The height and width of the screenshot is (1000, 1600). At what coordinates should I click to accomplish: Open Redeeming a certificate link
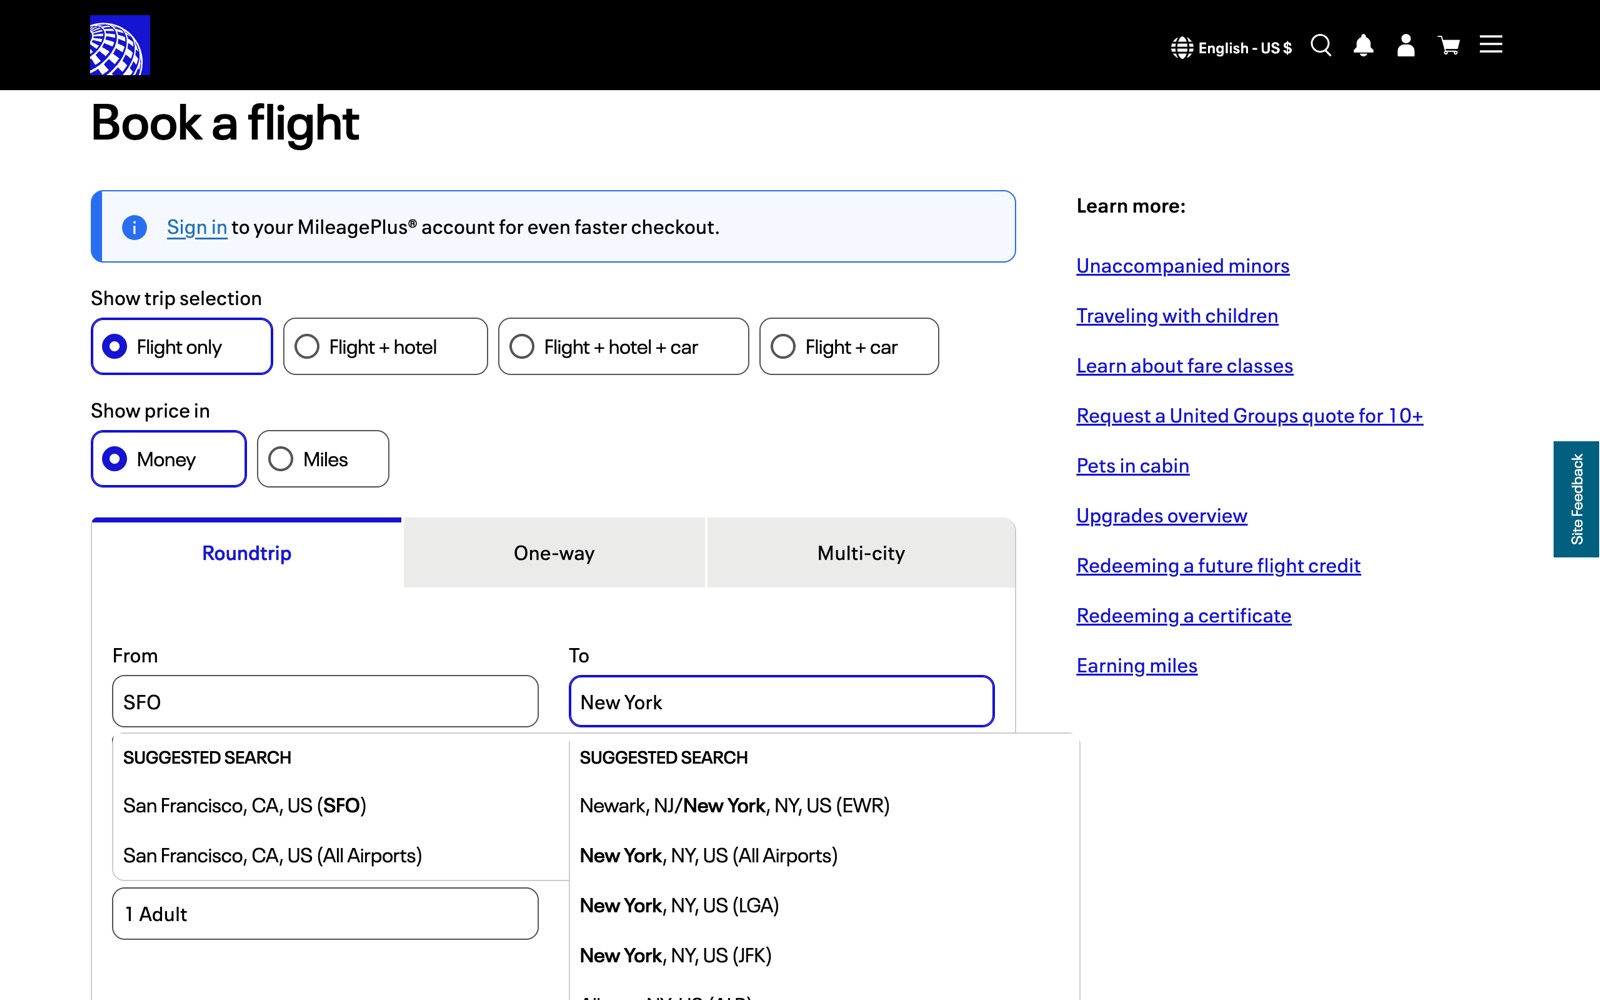(x=1184, y=616)
